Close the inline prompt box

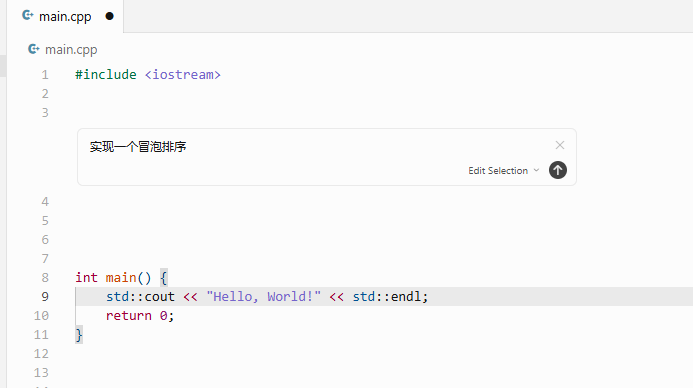(x=560, y=145)
